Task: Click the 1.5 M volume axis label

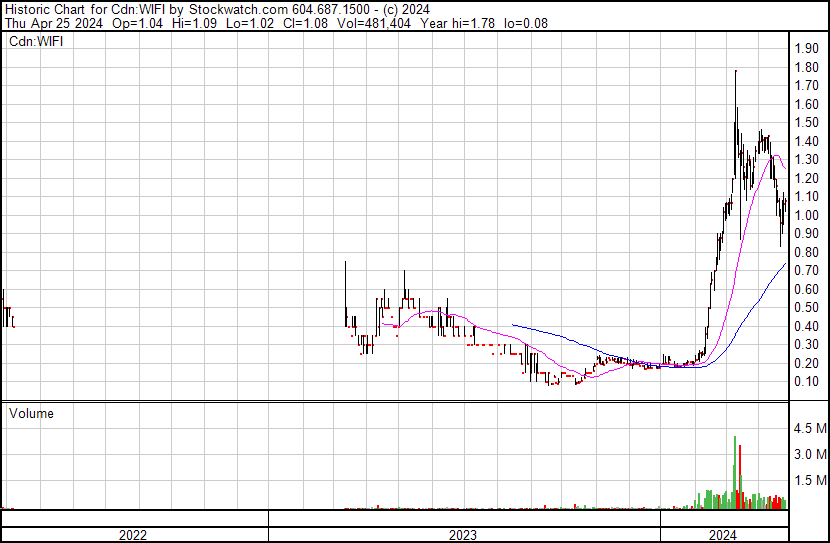Action: pos(809,481)
